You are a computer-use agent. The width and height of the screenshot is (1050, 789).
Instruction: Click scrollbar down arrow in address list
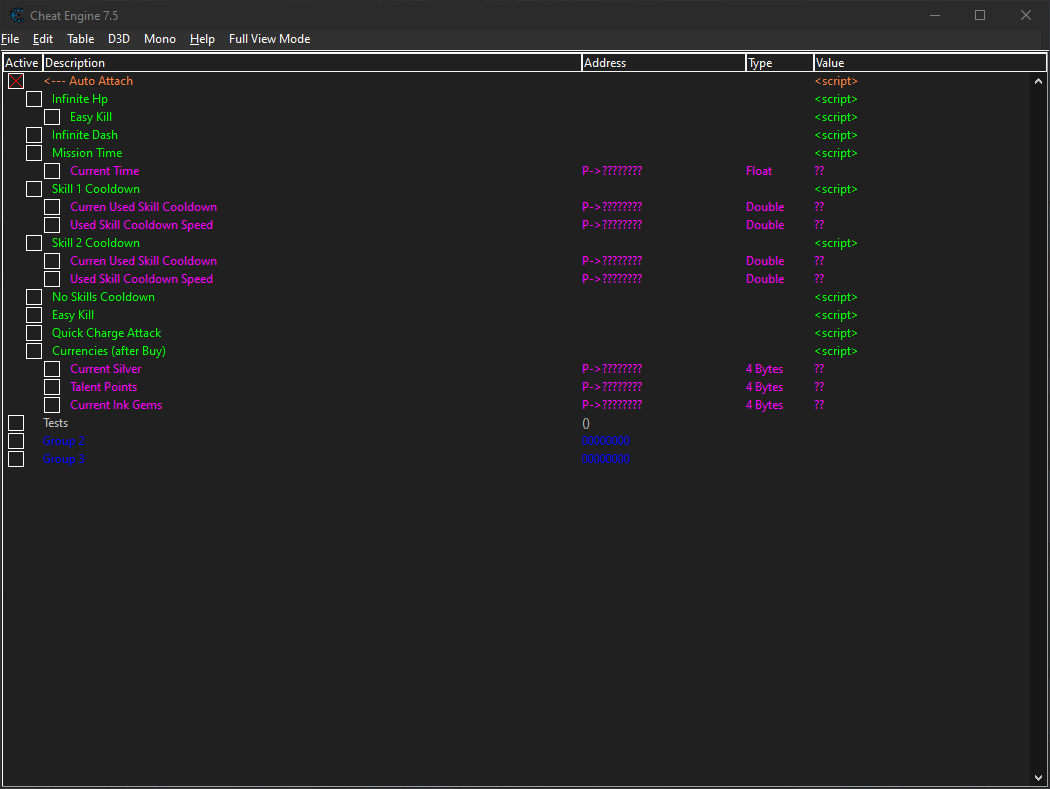1038,778
